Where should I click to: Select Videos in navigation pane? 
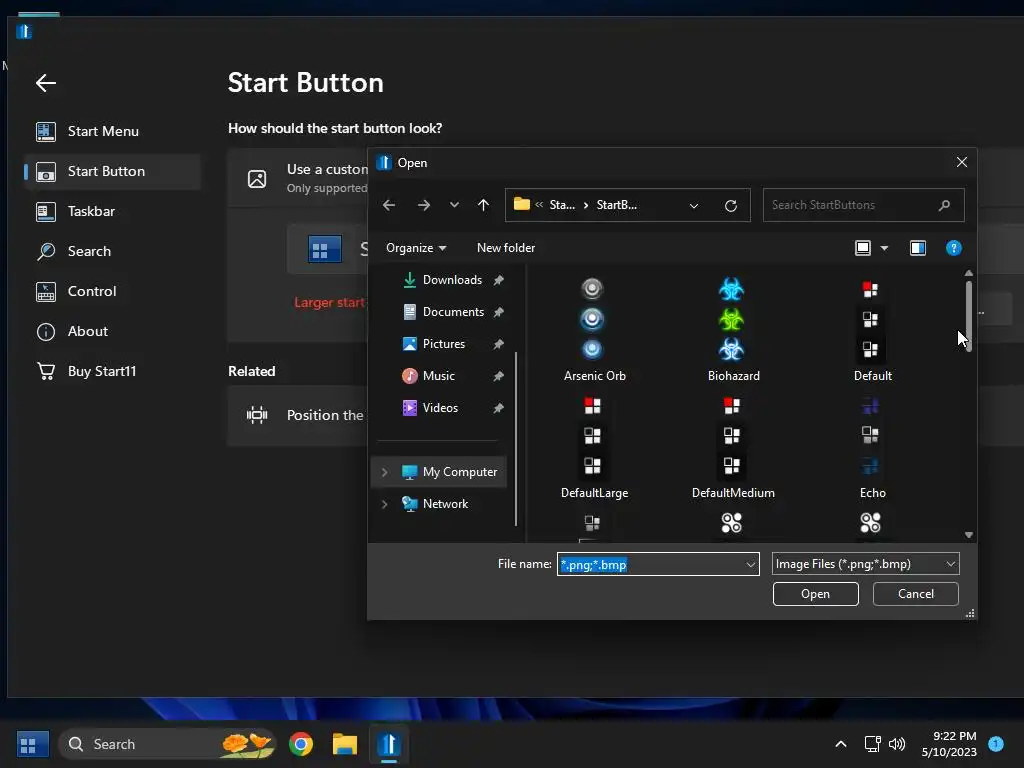coord(441,408)
